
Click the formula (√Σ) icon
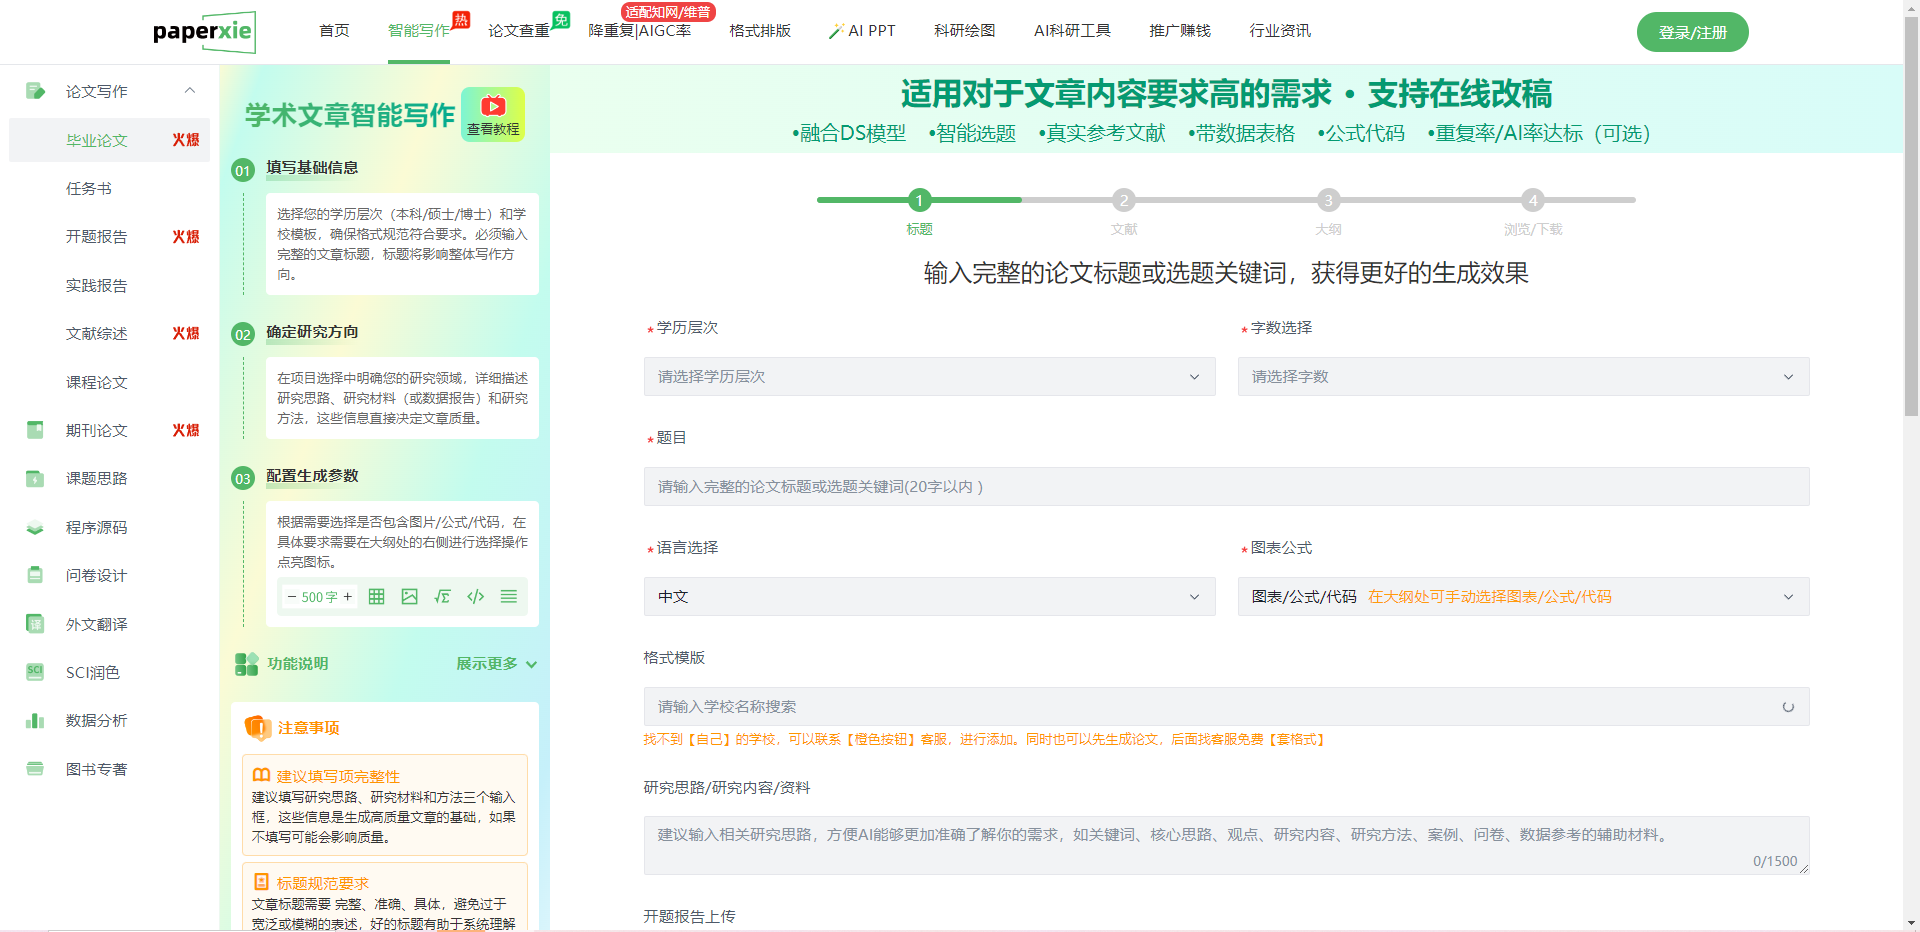point(442,597)
